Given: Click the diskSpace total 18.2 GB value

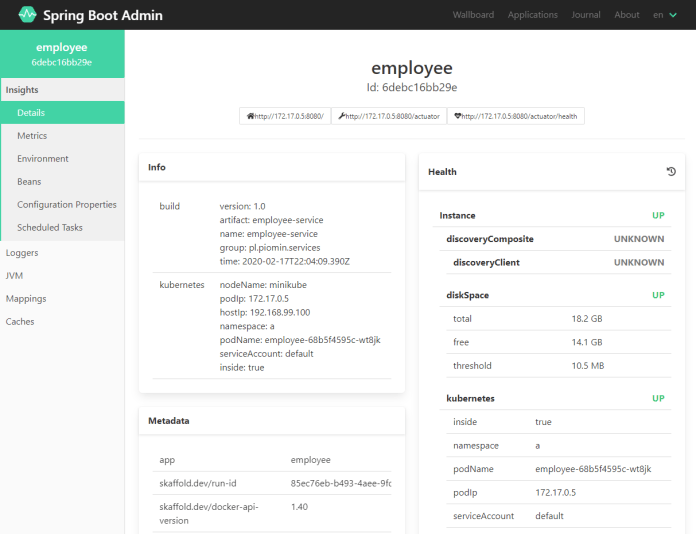Looking at the screenshot, I should click(587, 319).
